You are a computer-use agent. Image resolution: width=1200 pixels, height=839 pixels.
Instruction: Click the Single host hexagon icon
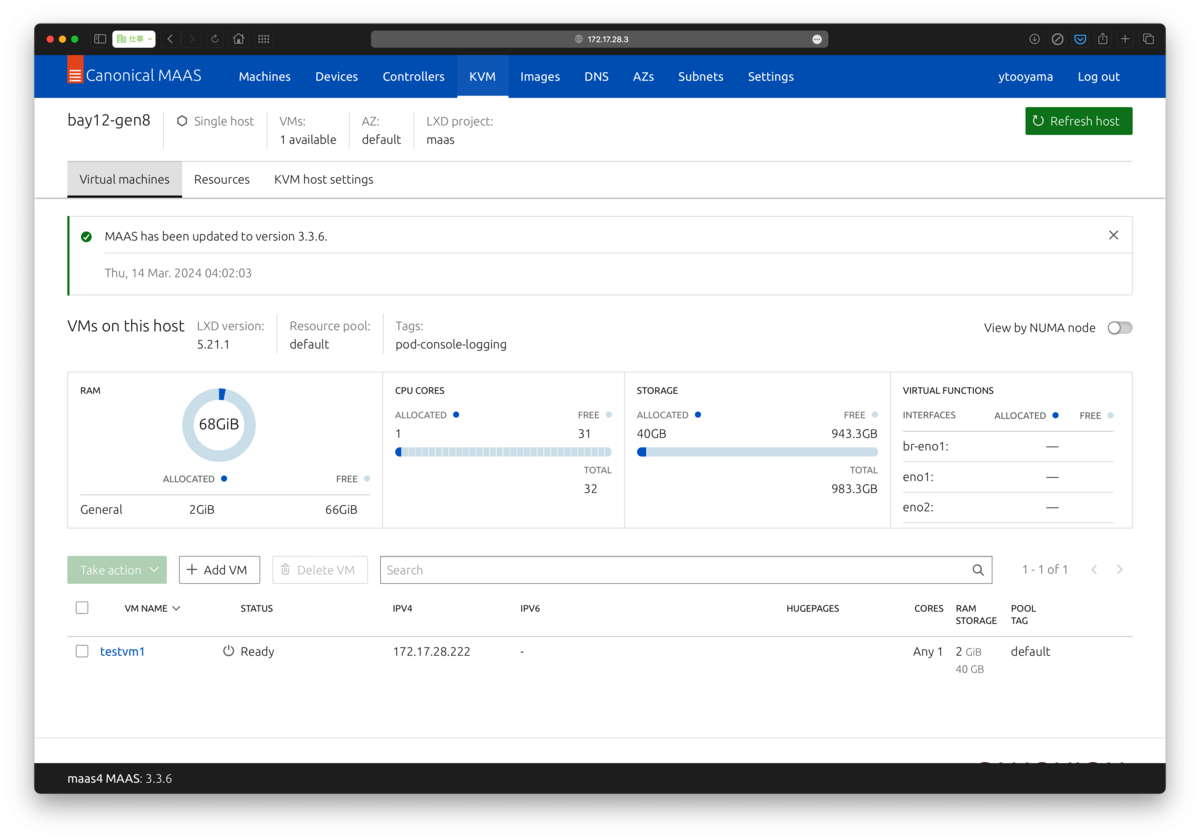tap(182, 121)
